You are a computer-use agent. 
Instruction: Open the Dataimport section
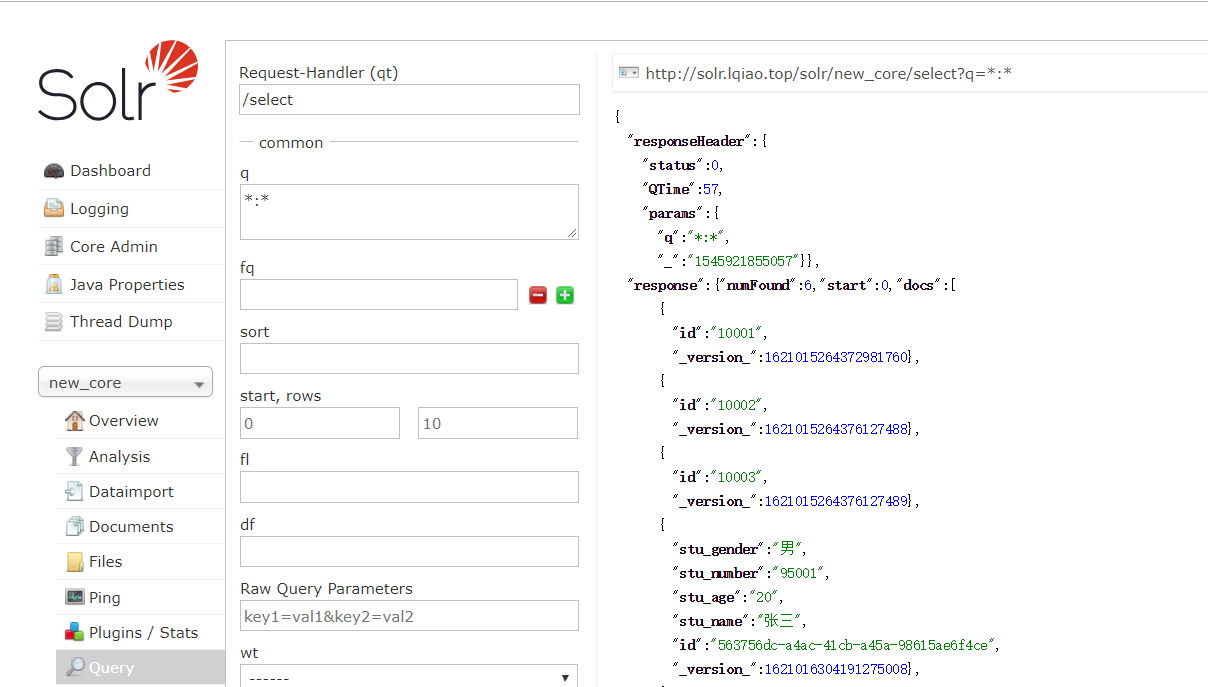[x=130, y=492]
